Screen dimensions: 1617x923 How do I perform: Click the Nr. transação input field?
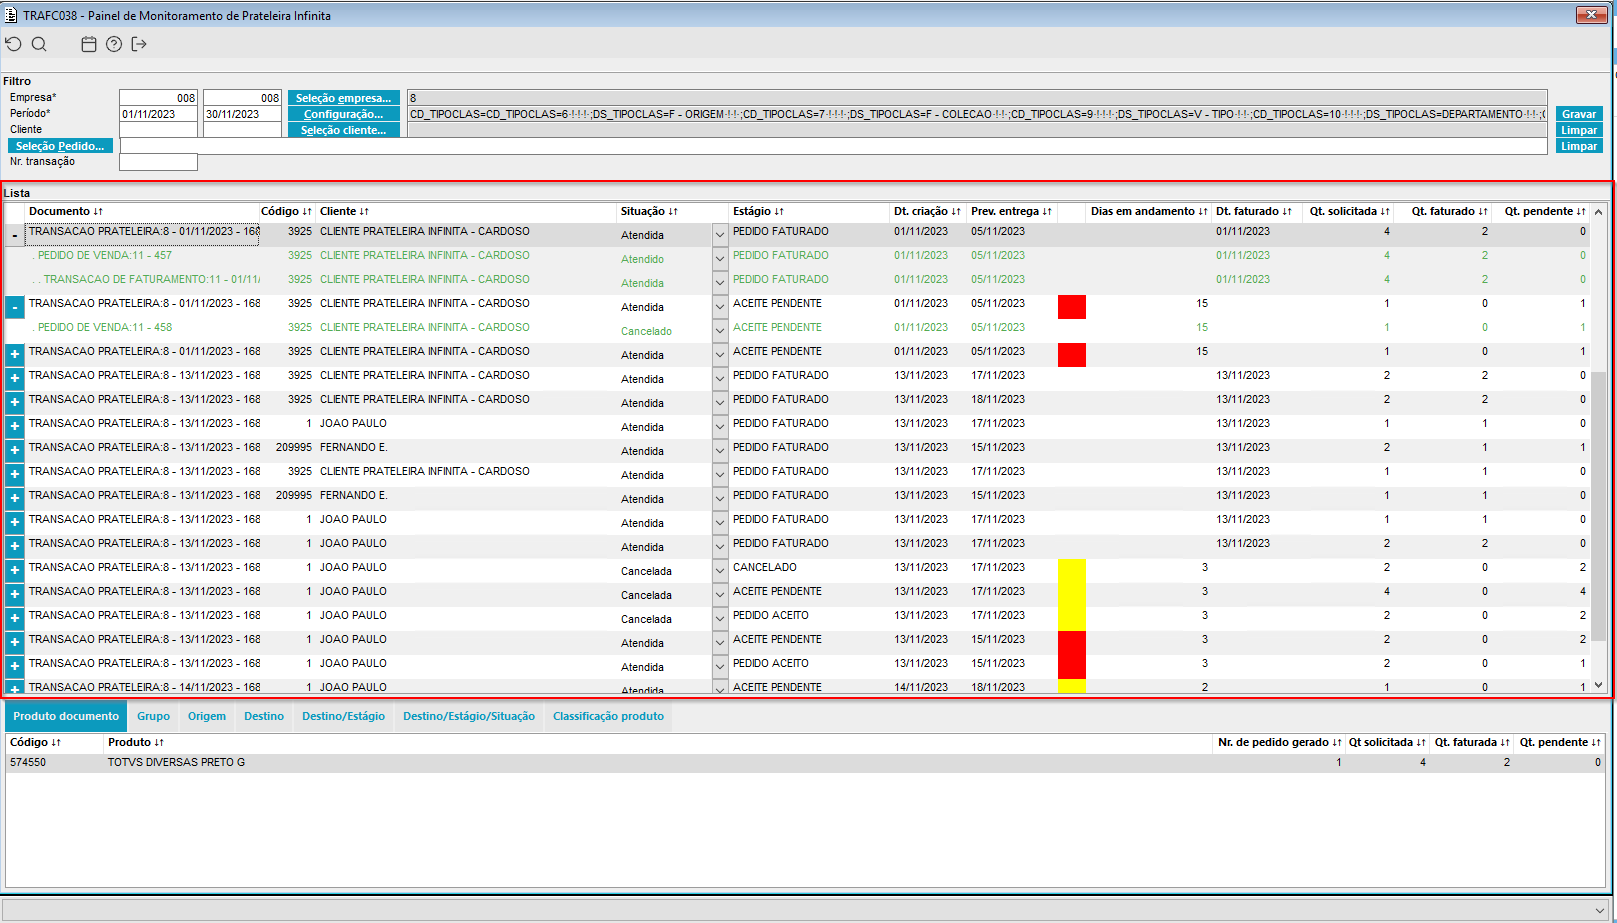pos(158,162)
